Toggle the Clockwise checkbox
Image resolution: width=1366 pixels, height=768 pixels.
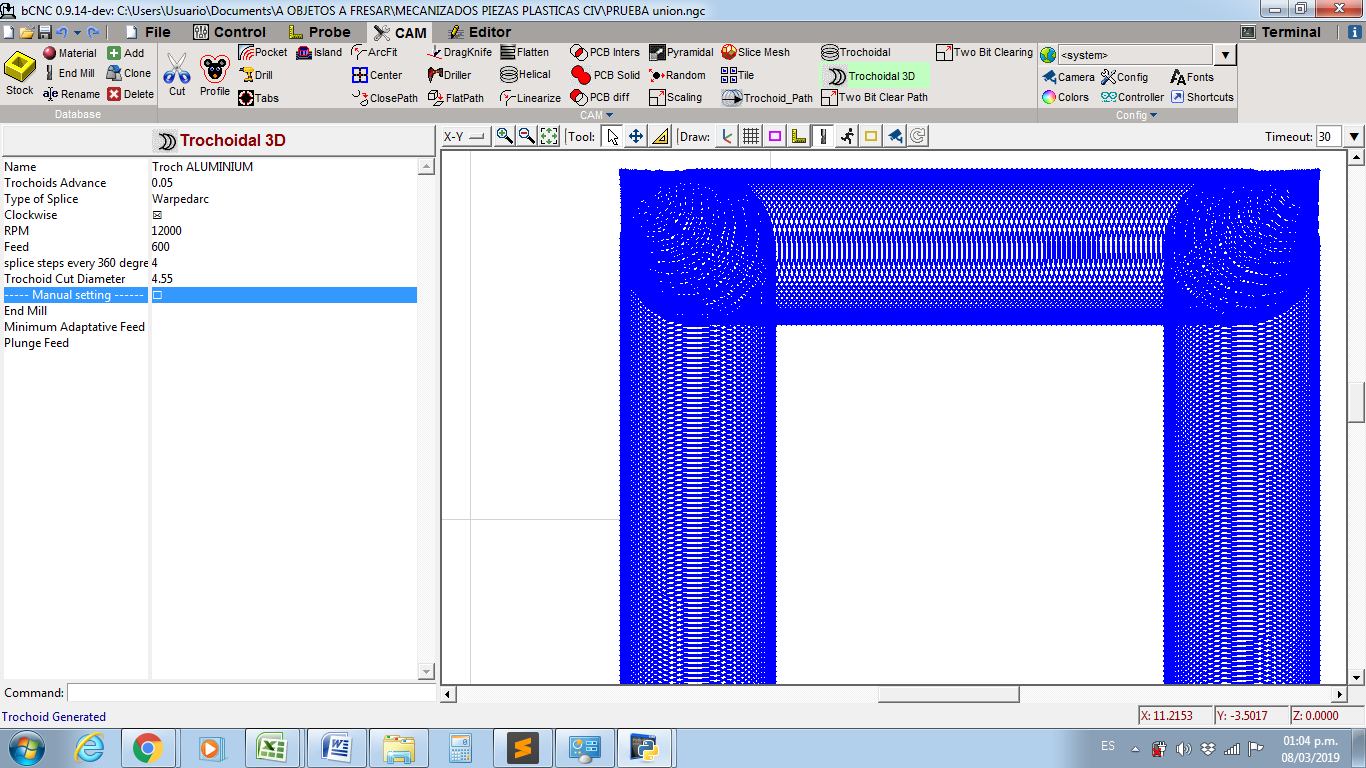157,215
